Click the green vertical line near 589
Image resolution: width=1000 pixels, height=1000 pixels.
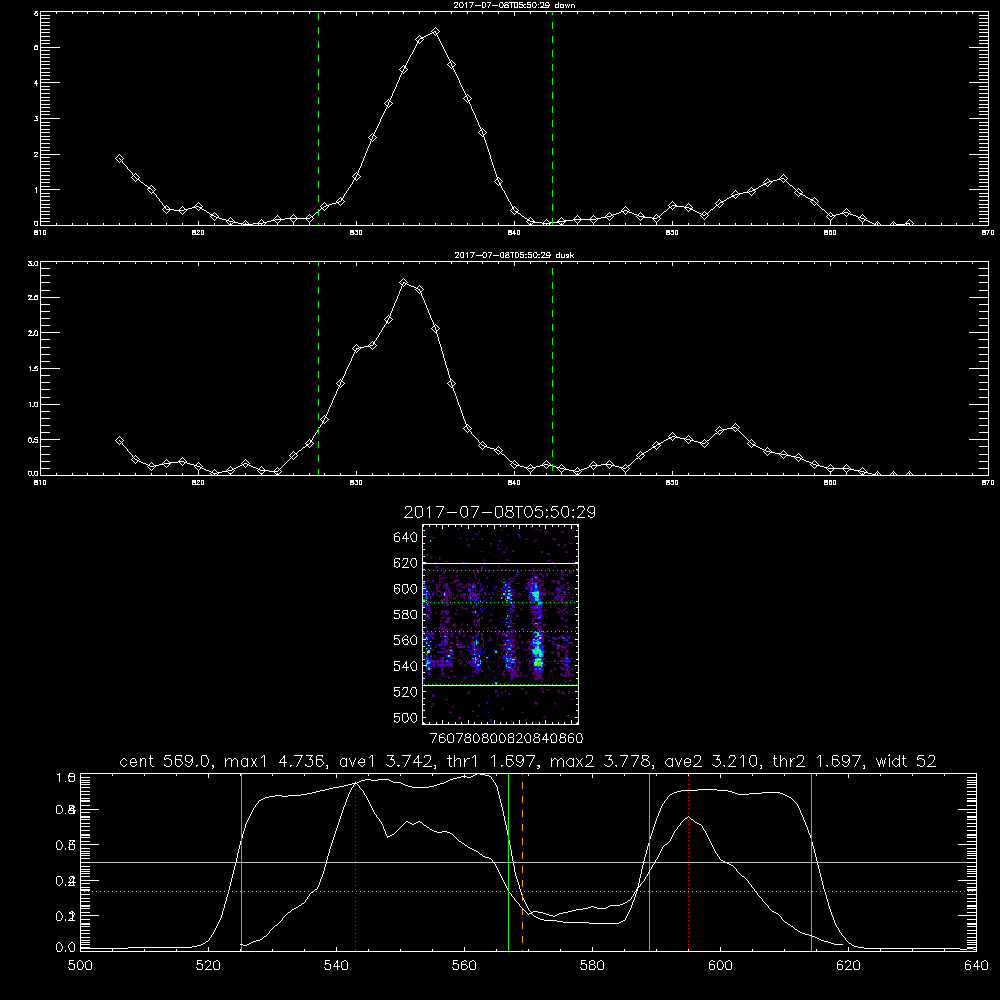pos(649,862)
